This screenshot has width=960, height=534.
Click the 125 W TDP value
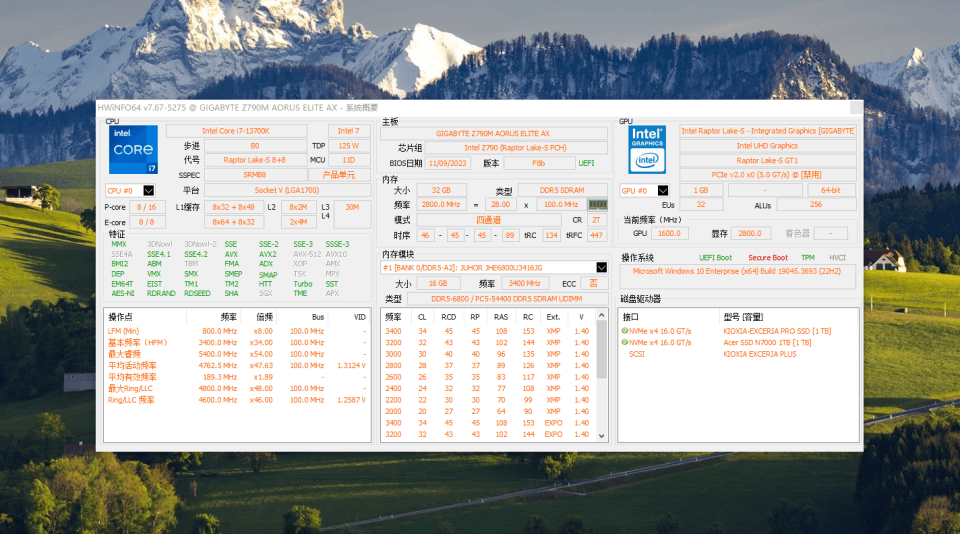[x=348, y=146]
